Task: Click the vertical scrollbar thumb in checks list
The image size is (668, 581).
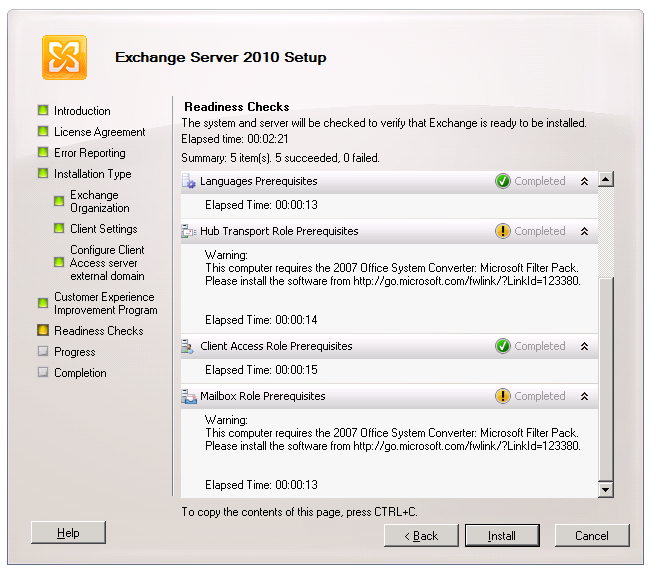Action: pos(606,379)
